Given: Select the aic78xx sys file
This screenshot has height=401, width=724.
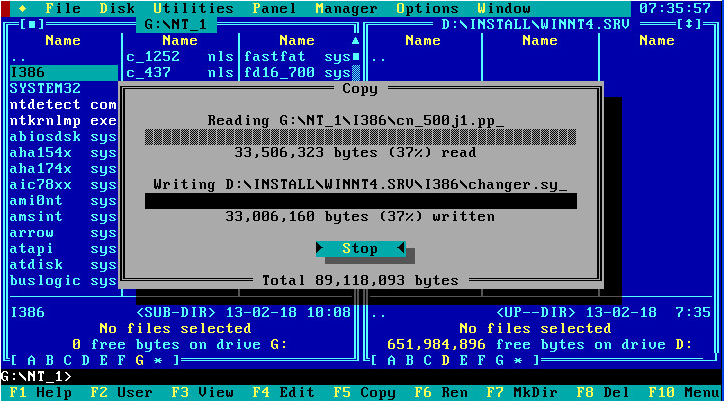Looking at the screenshot, I should point(63,185).
